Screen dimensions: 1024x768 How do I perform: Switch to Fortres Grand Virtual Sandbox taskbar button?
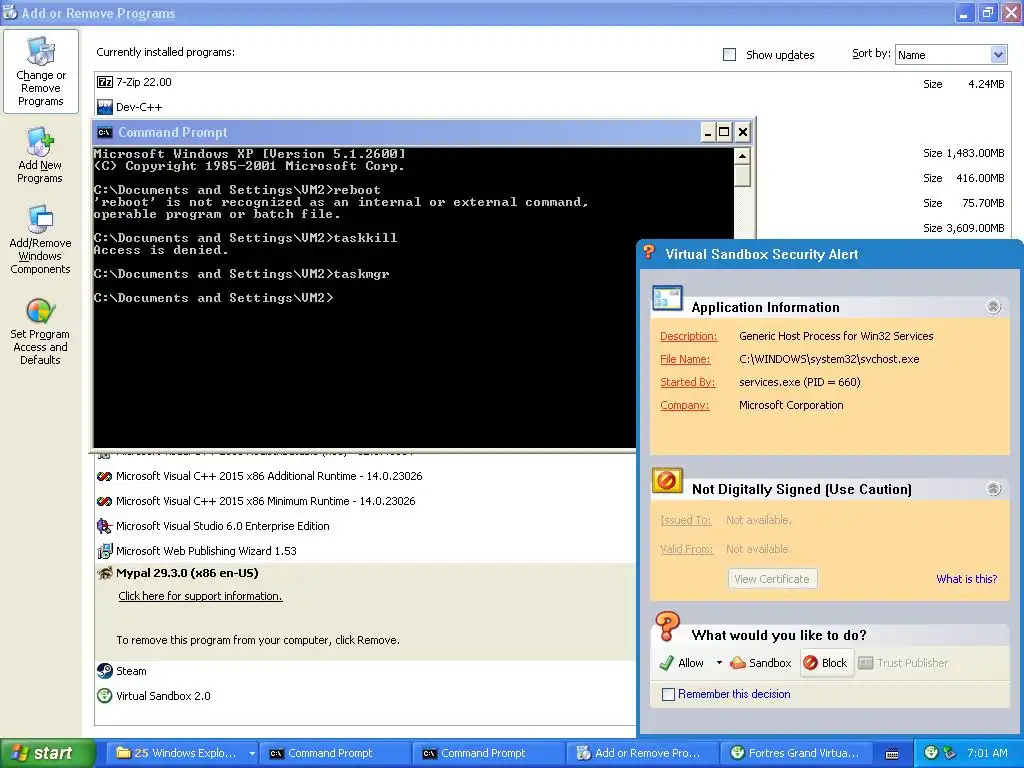point(794,753)
